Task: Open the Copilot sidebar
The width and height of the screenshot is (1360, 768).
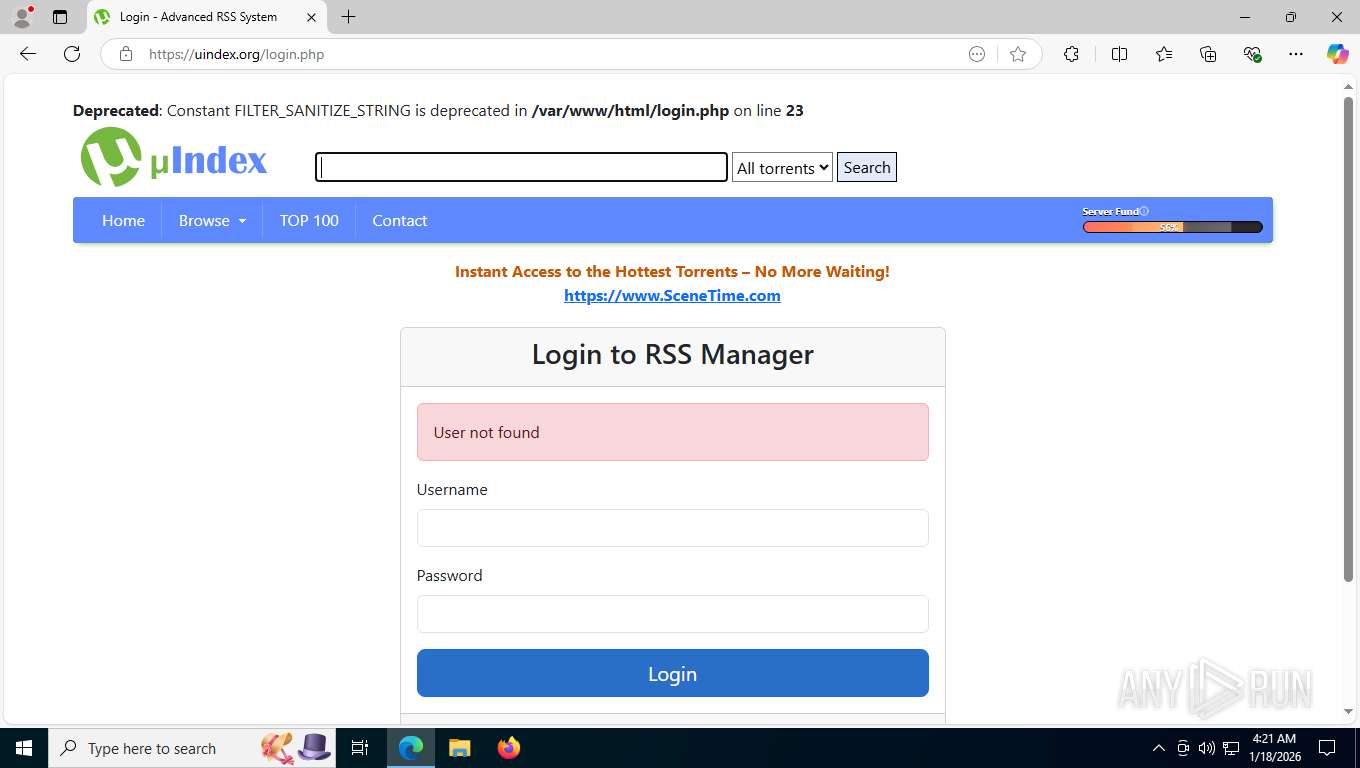Action: click(1337, 54)
